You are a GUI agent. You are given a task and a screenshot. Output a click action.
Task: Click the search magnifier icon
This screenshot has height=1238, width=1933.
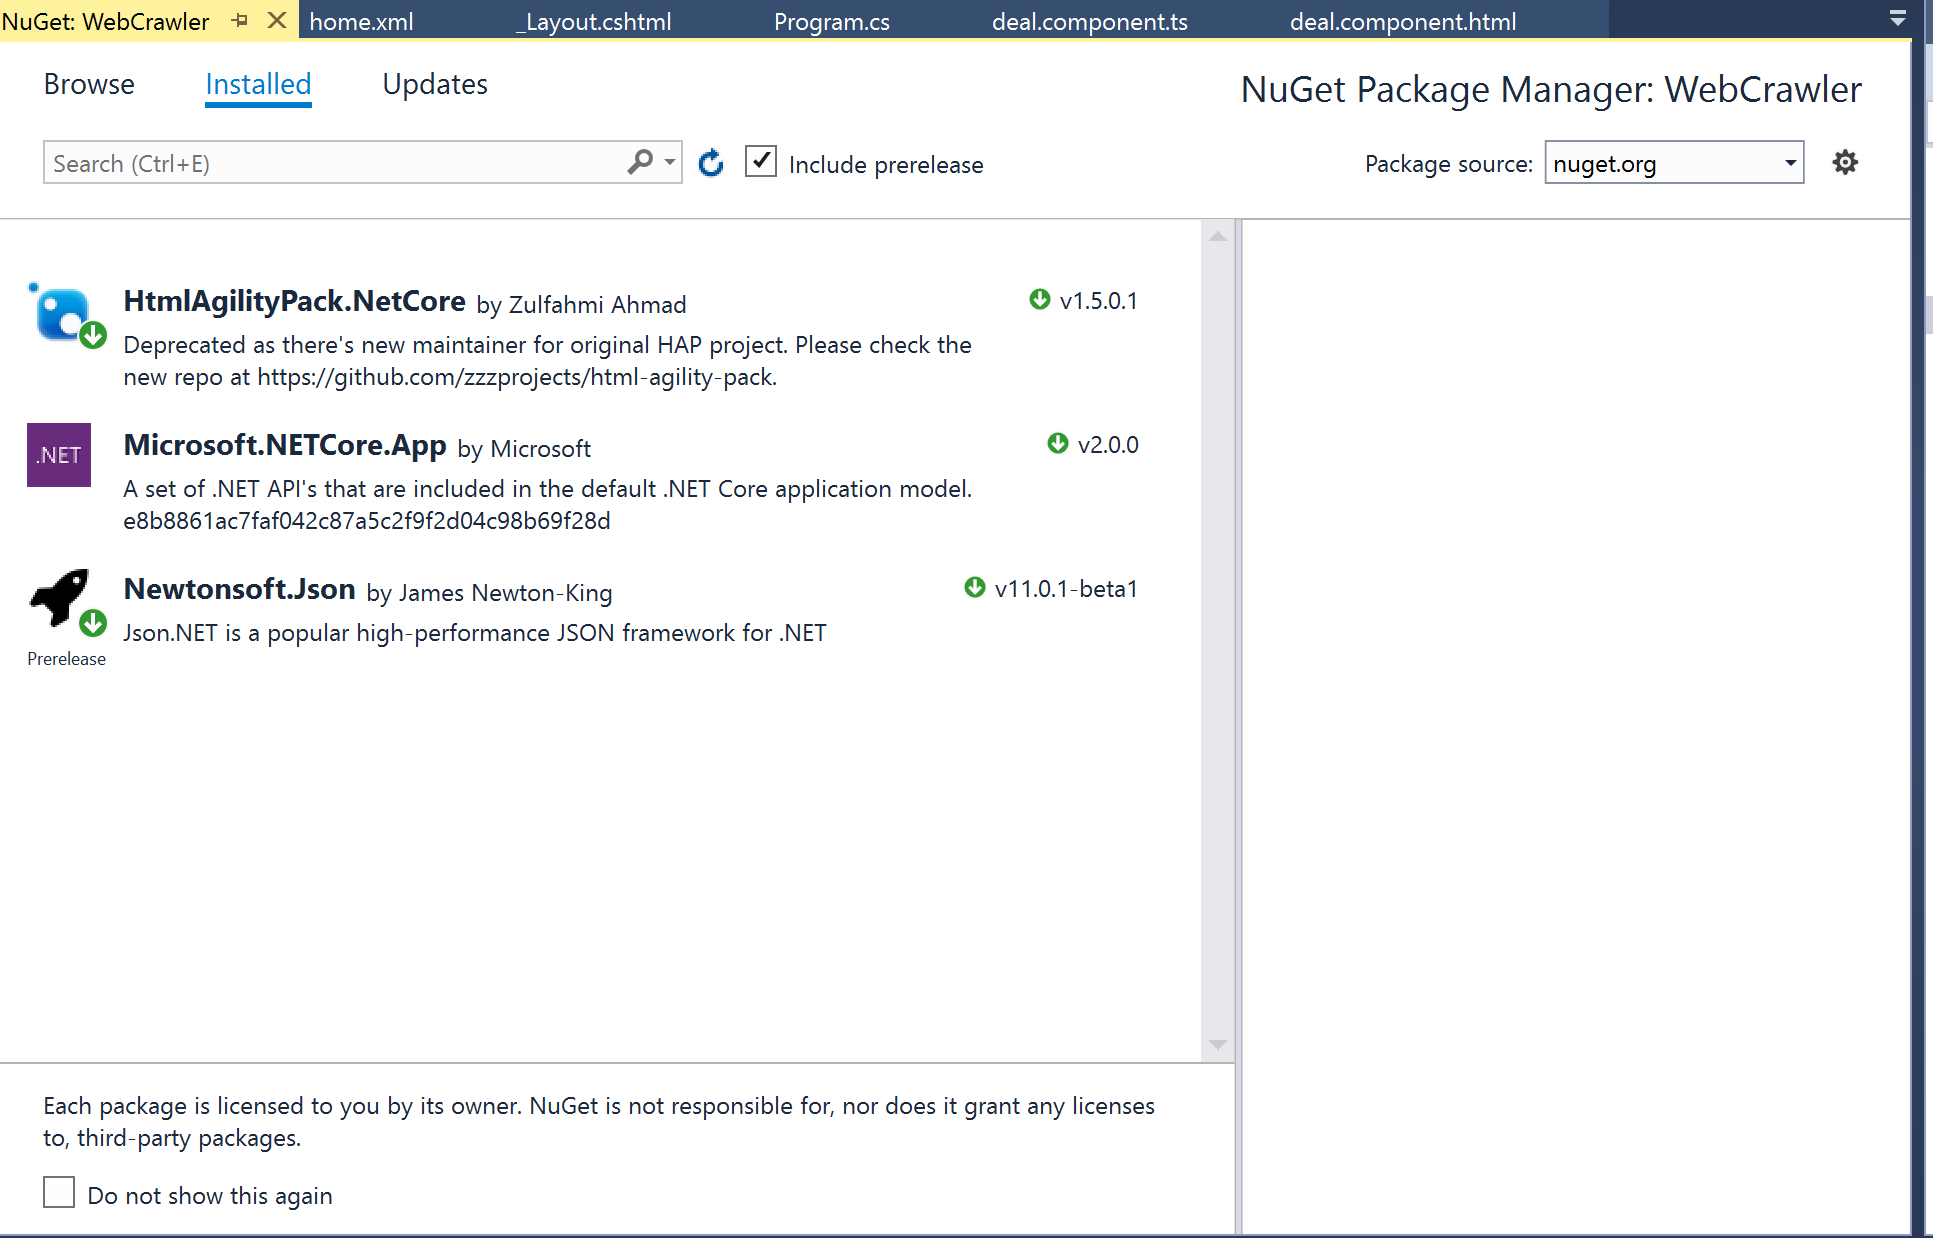coord(640,161)
